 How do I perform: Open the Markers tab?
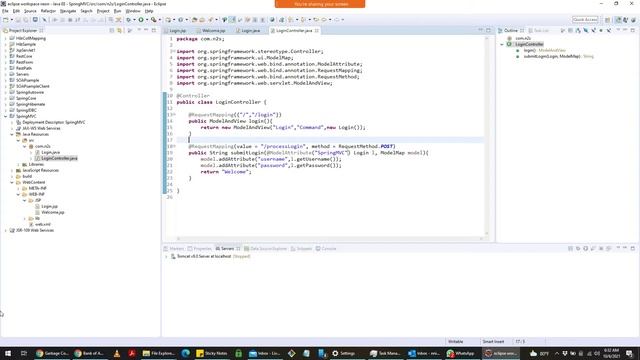[174, 249]
